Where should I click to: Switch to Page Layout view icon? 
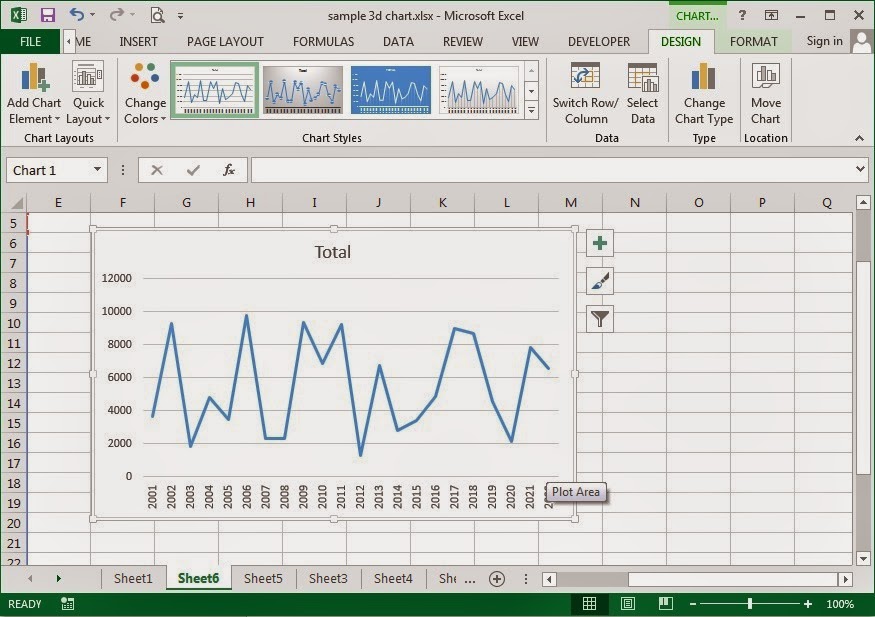(626, 603)
